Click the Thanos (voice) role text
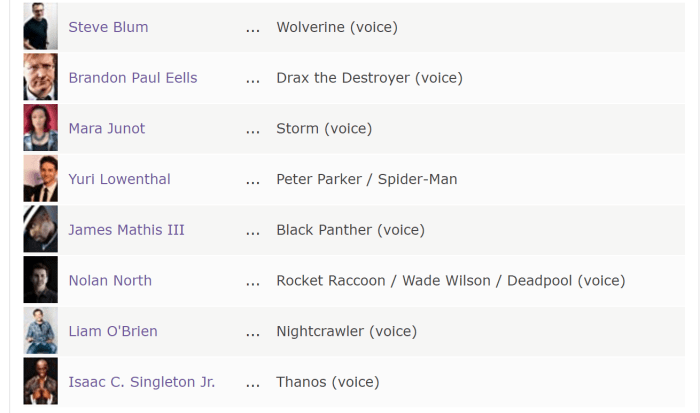 click(x=328, y=382)
